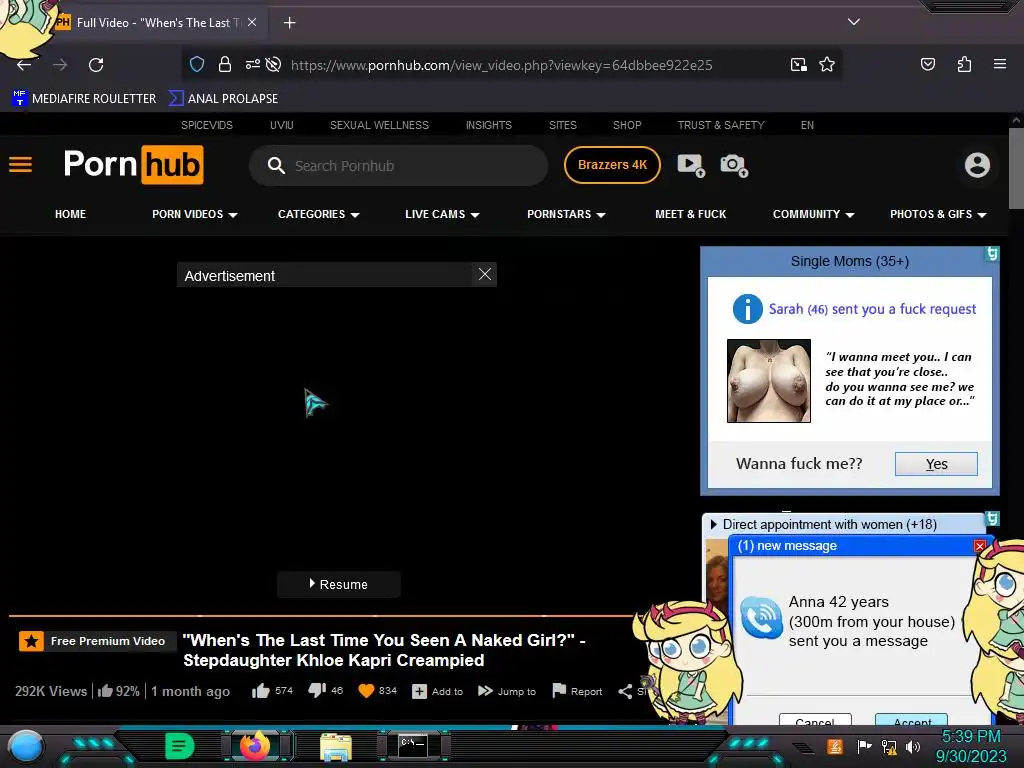Open SEXUAL WELLNESS top link
Viewport: 1024px width, 768px height.
point(379,125)
